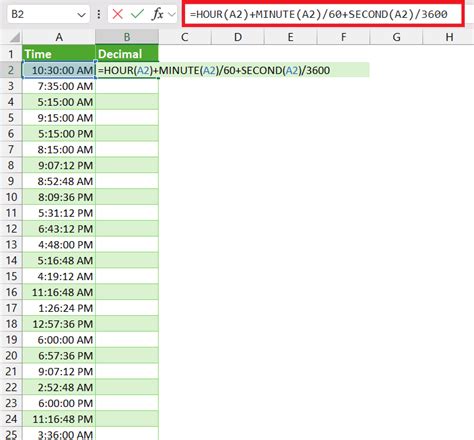Select the cell with 3:36:00 AM

59,434
